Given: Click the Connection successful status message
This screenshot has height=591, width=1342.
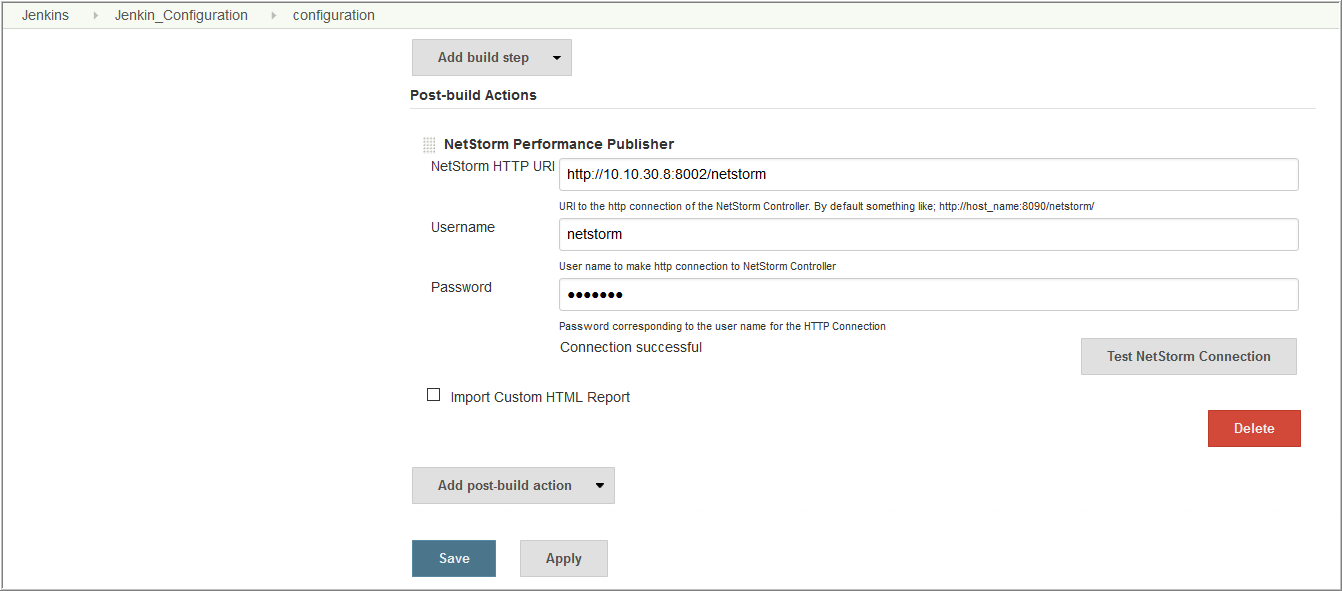Looking at the screenshot, I should point(631,347).
